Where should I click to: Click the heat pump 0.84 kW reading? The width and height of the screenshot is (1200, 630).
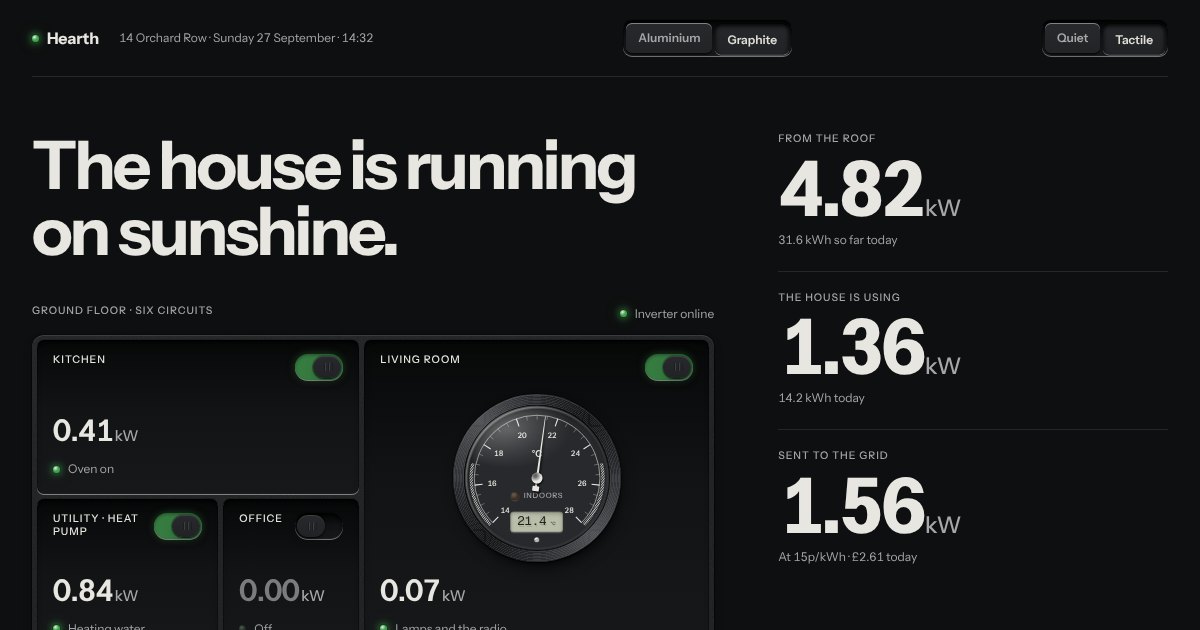[x=95, y=591]
